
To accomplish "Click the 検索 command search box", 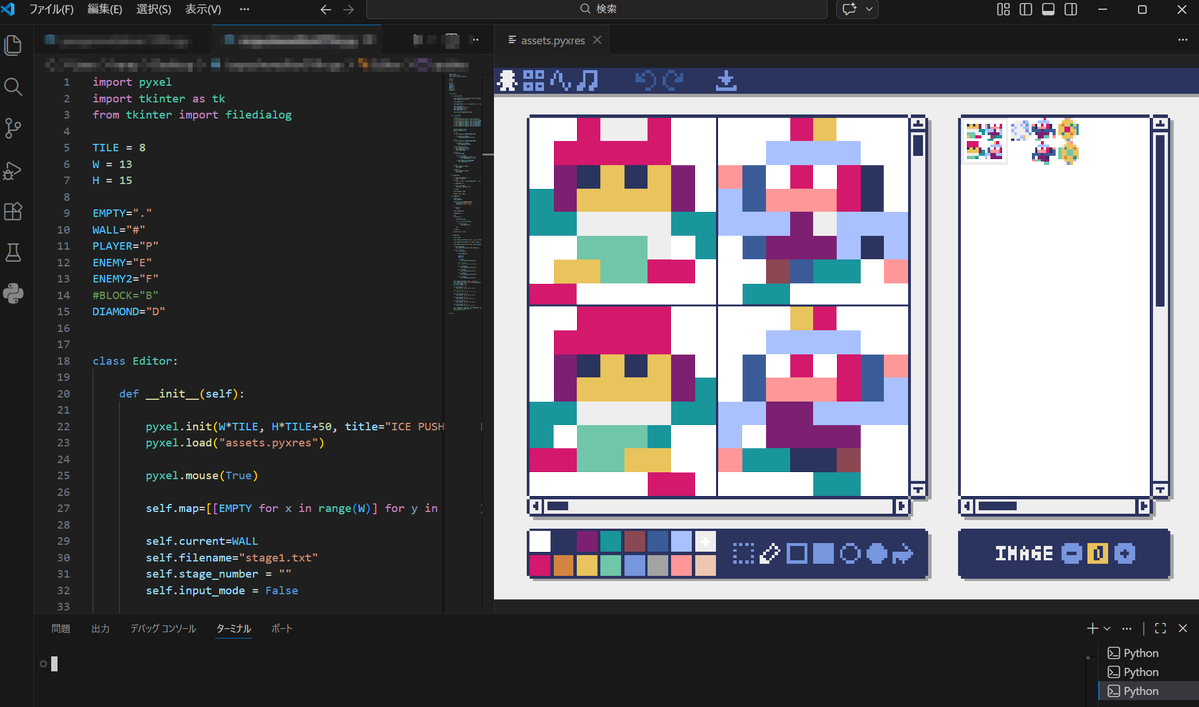I will point(597,9).
